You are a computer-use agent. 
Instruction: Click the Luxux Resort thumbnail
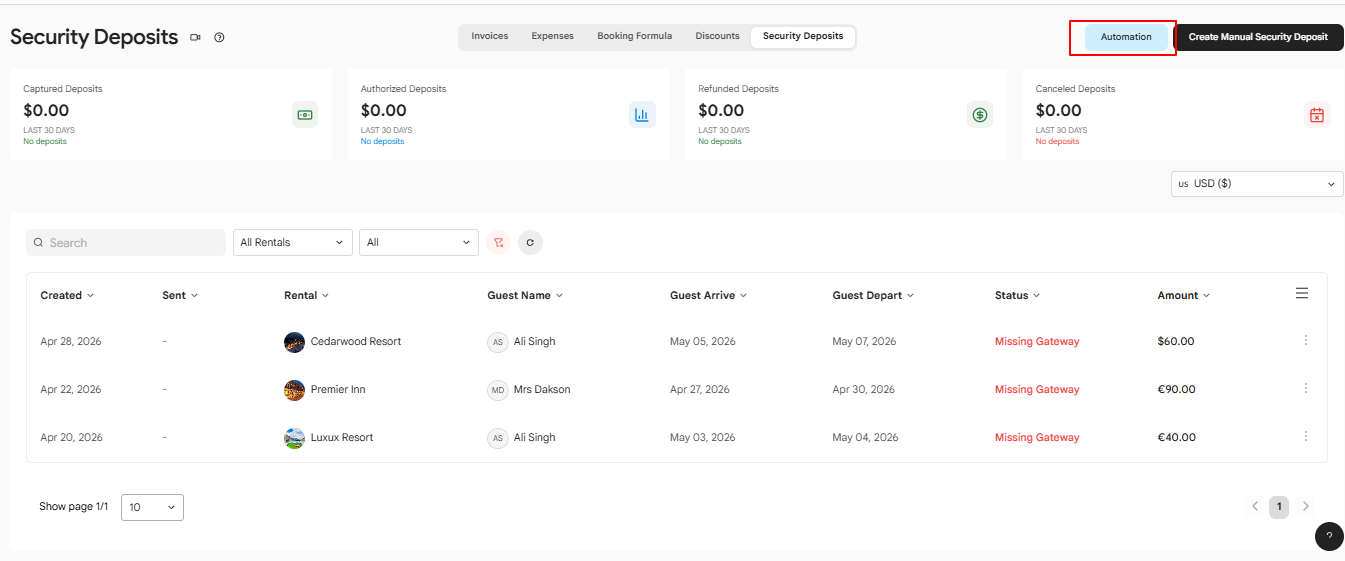pyautogui.click(x=294, y=438)
